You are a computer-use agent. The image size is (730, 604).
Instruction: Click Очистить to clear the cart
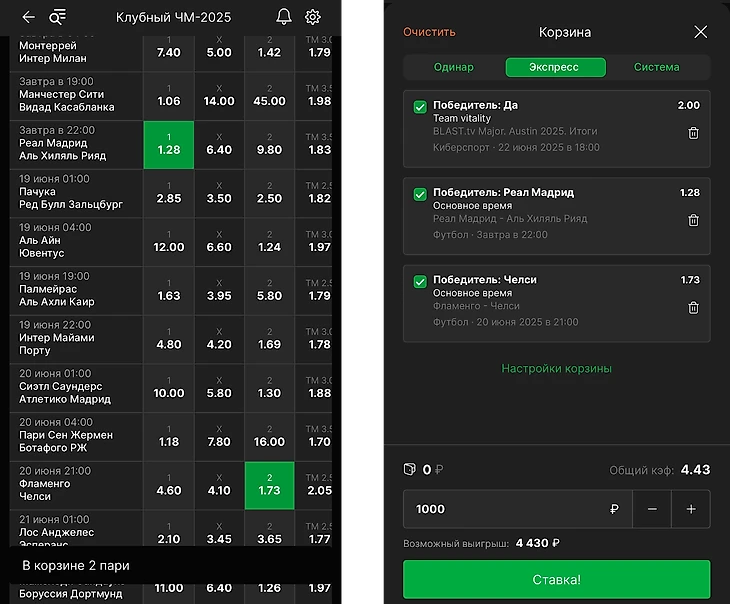(x=429, y=32)
